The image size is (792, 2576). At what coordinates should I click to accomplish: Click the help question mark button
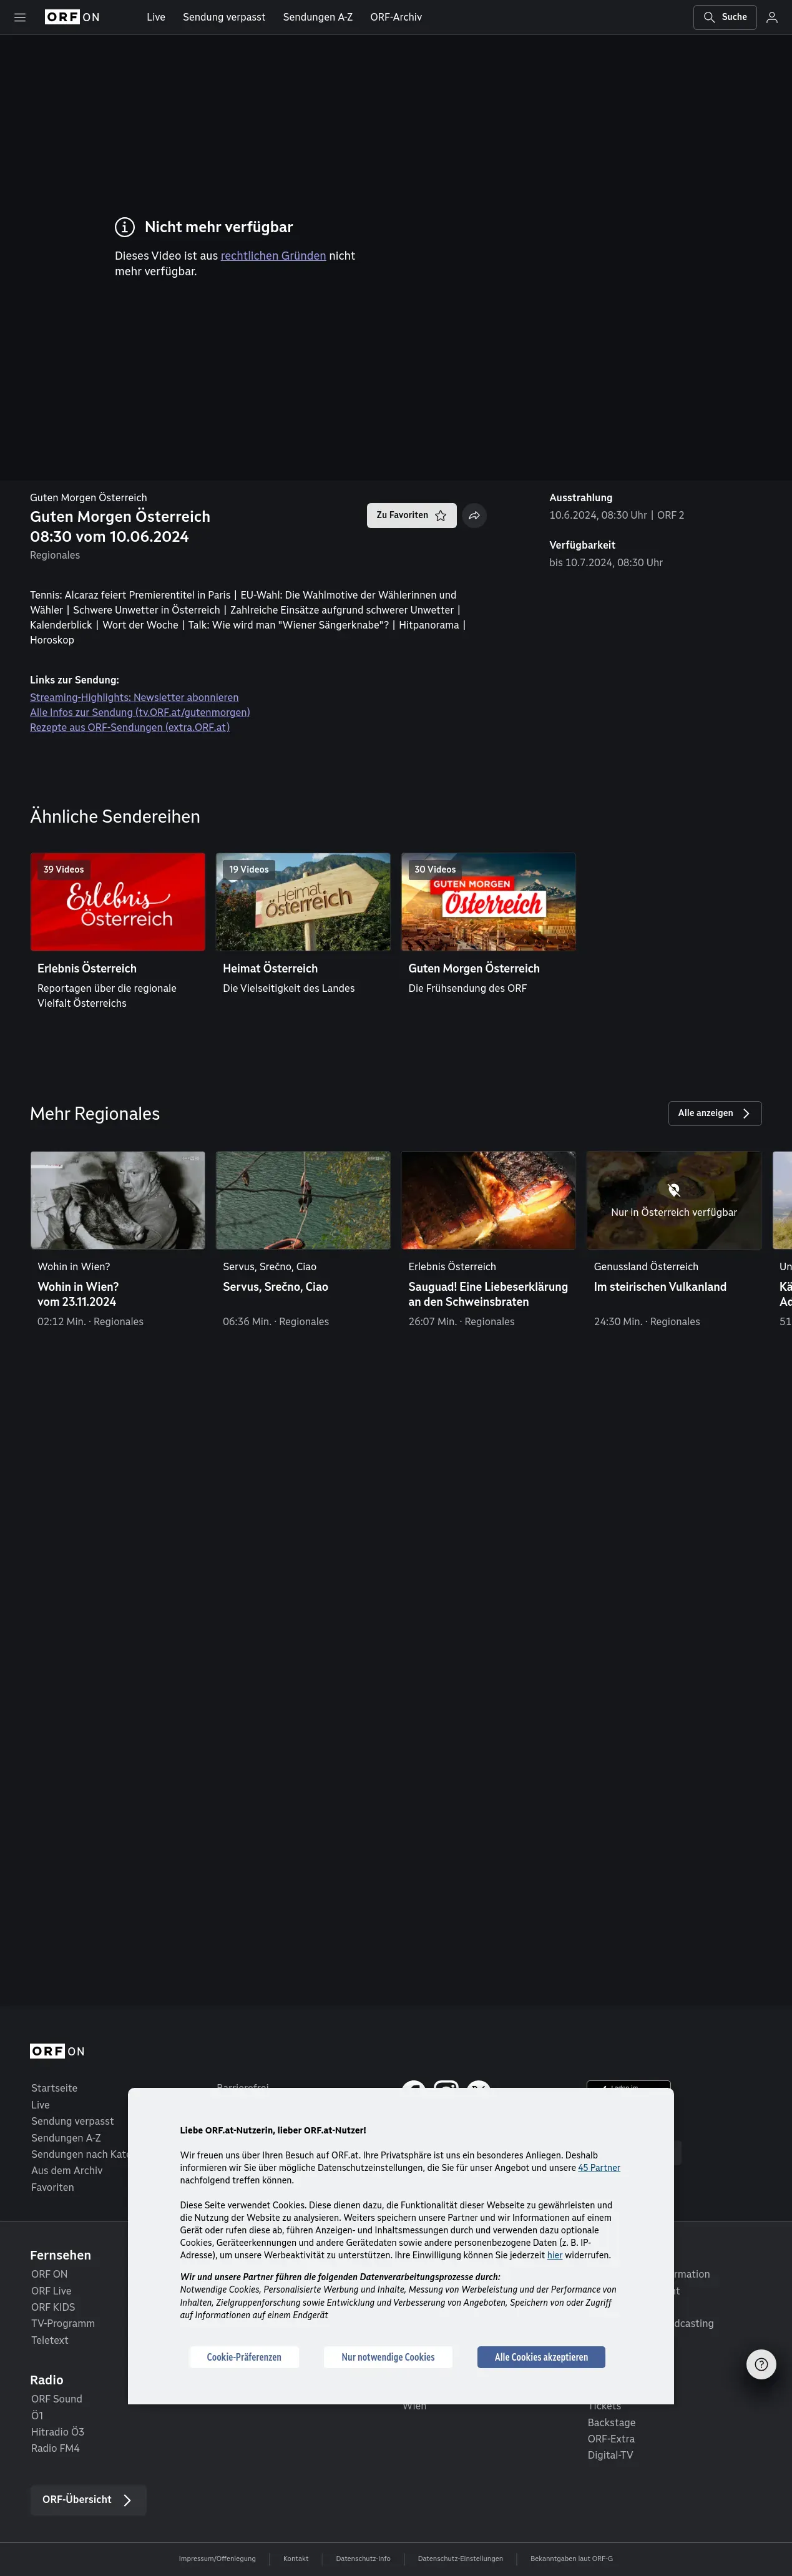click(x=761, y=2364)
